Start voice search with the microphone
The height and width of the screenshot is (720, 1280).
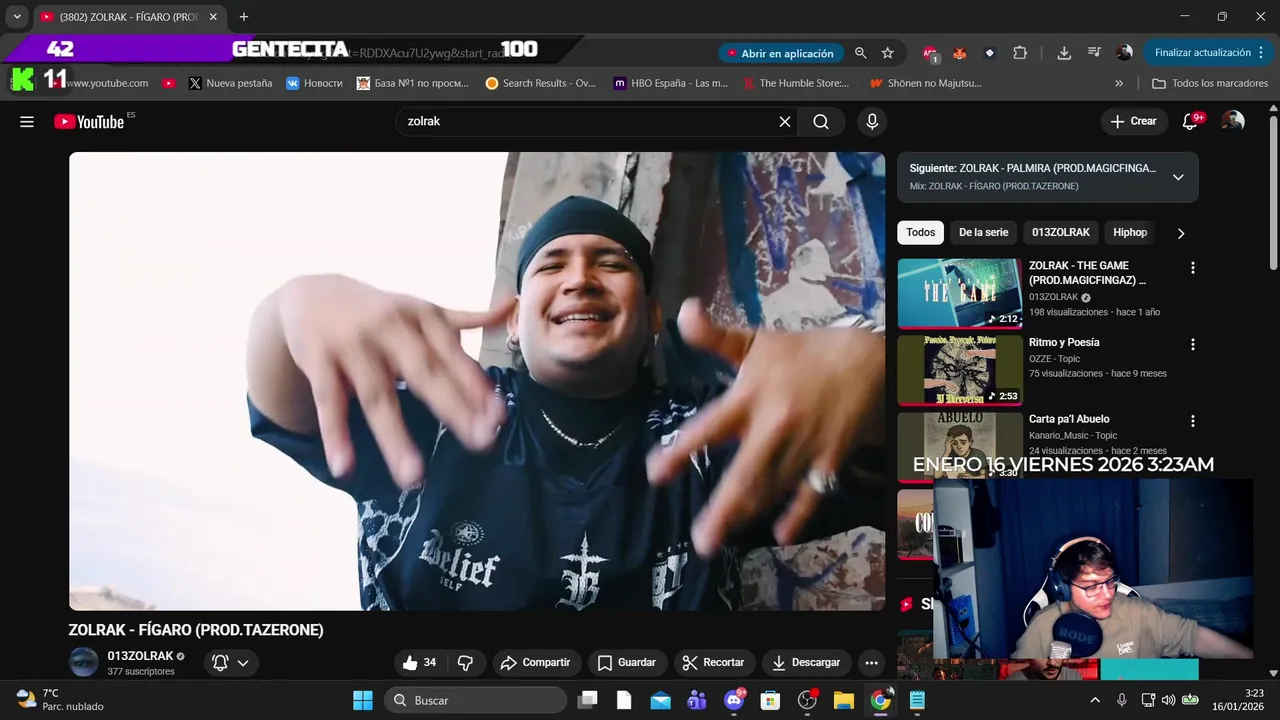872,122
